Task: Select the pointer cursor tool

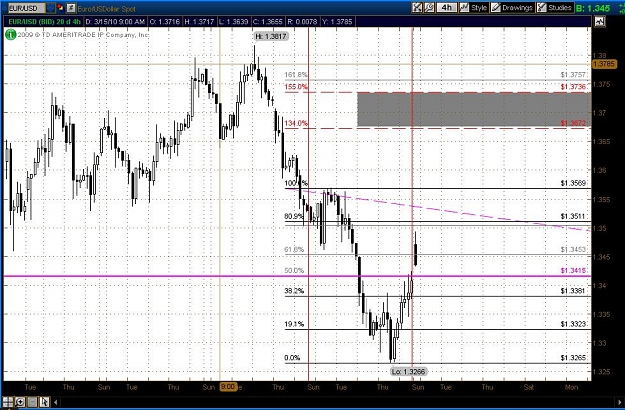Action: coord(44,402)
